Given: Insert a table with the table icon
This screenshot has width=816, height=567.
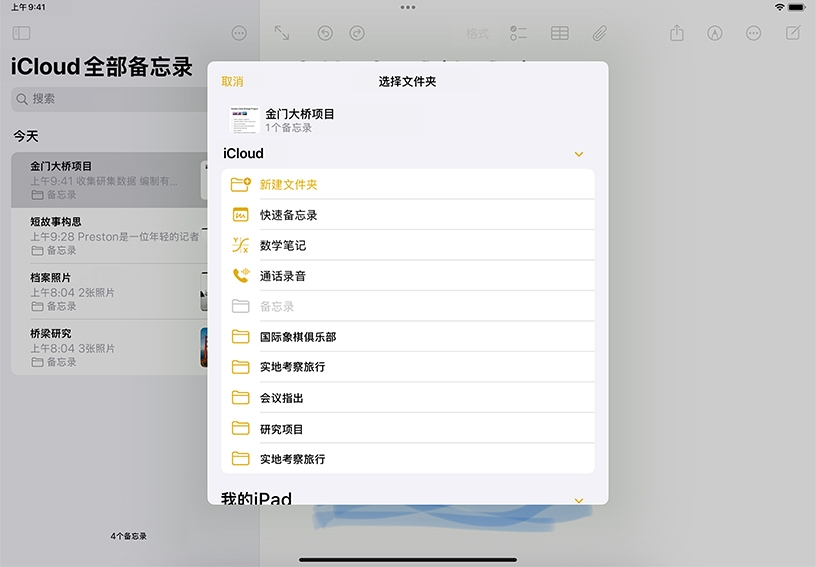Looking at the screenshot, I should coord(560,33).
